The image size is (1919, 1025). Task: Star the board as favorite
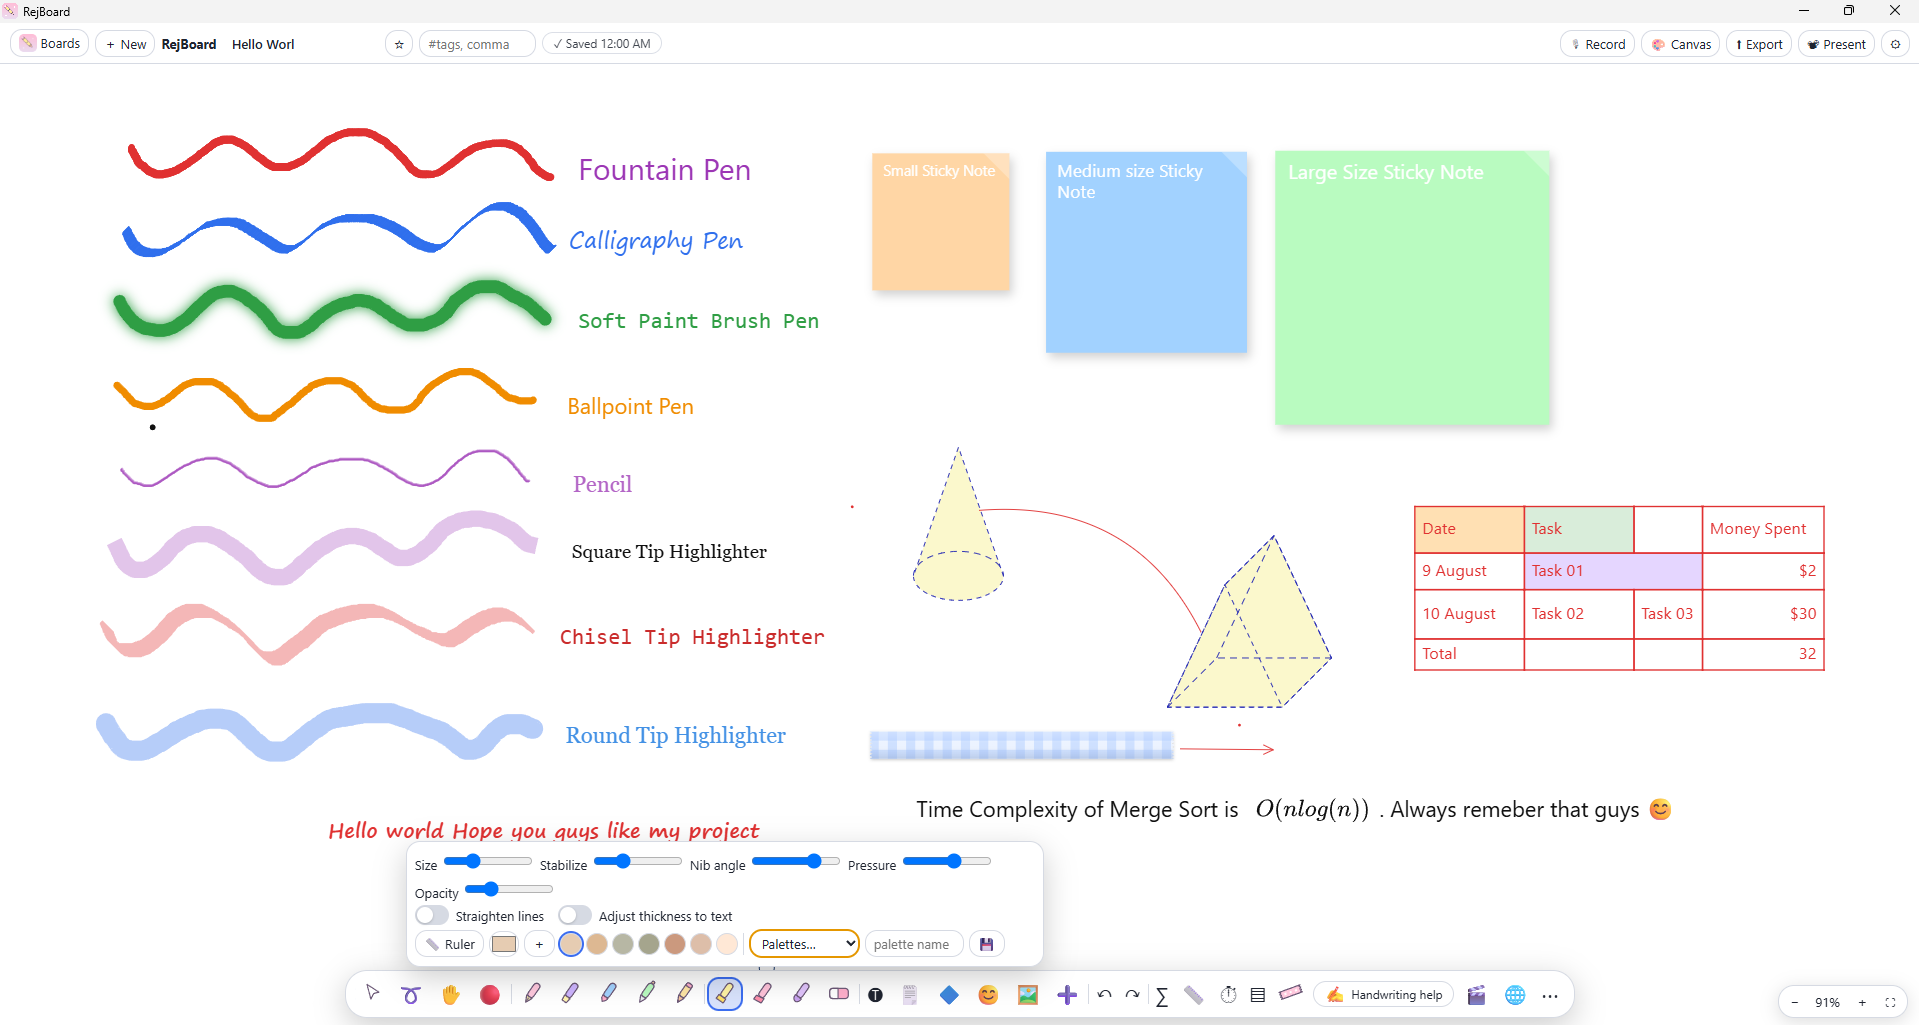399,44
